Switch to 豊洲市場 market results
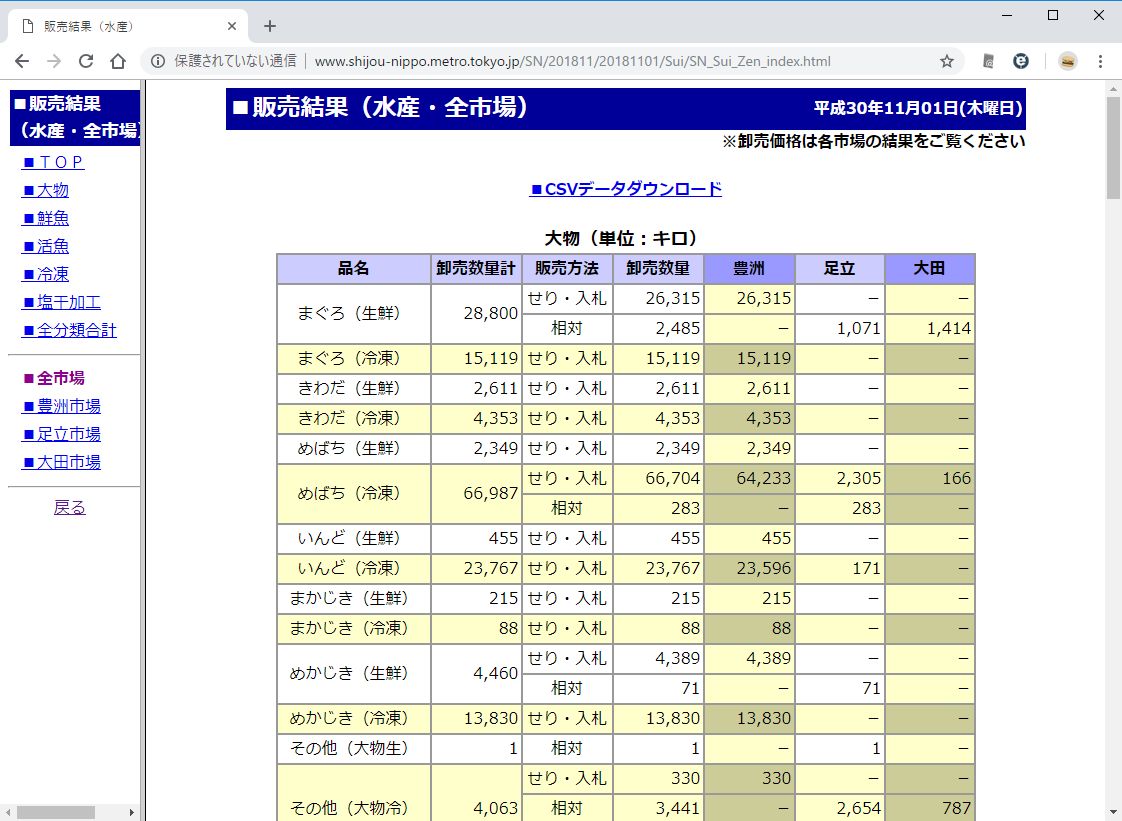 61,406
